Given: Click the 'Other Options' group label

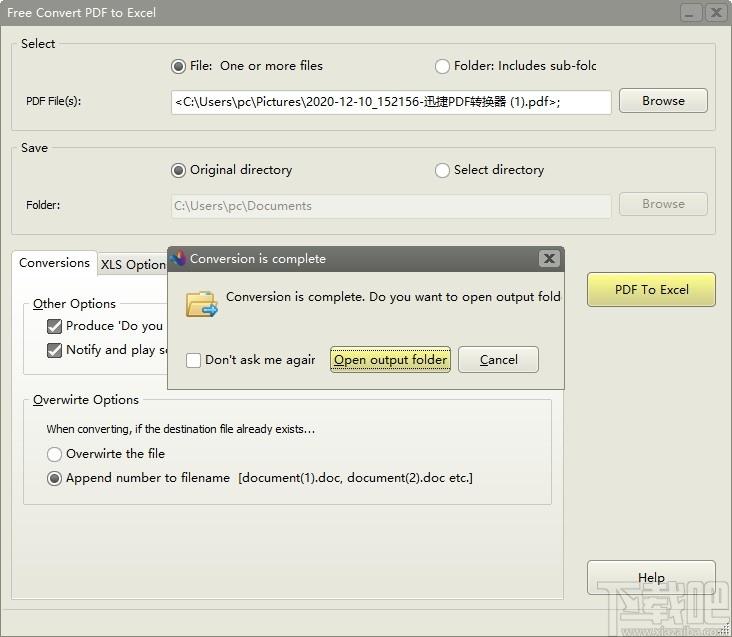Looking at the screenshot, I should 74,304.
